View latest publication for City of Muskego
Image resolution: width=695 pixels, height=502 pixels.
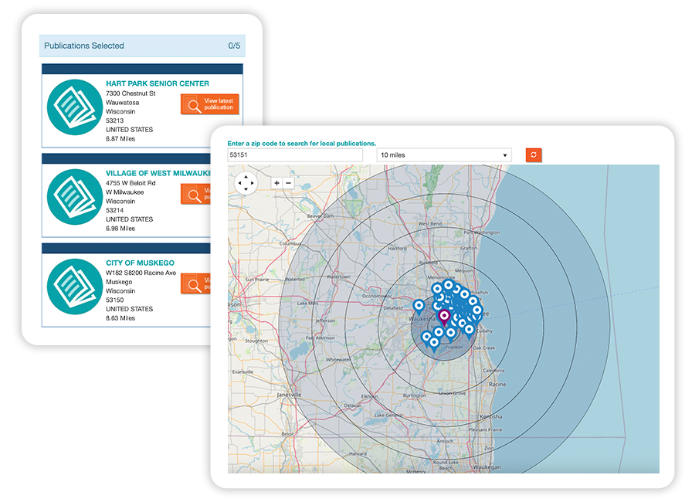coord(195,284)
